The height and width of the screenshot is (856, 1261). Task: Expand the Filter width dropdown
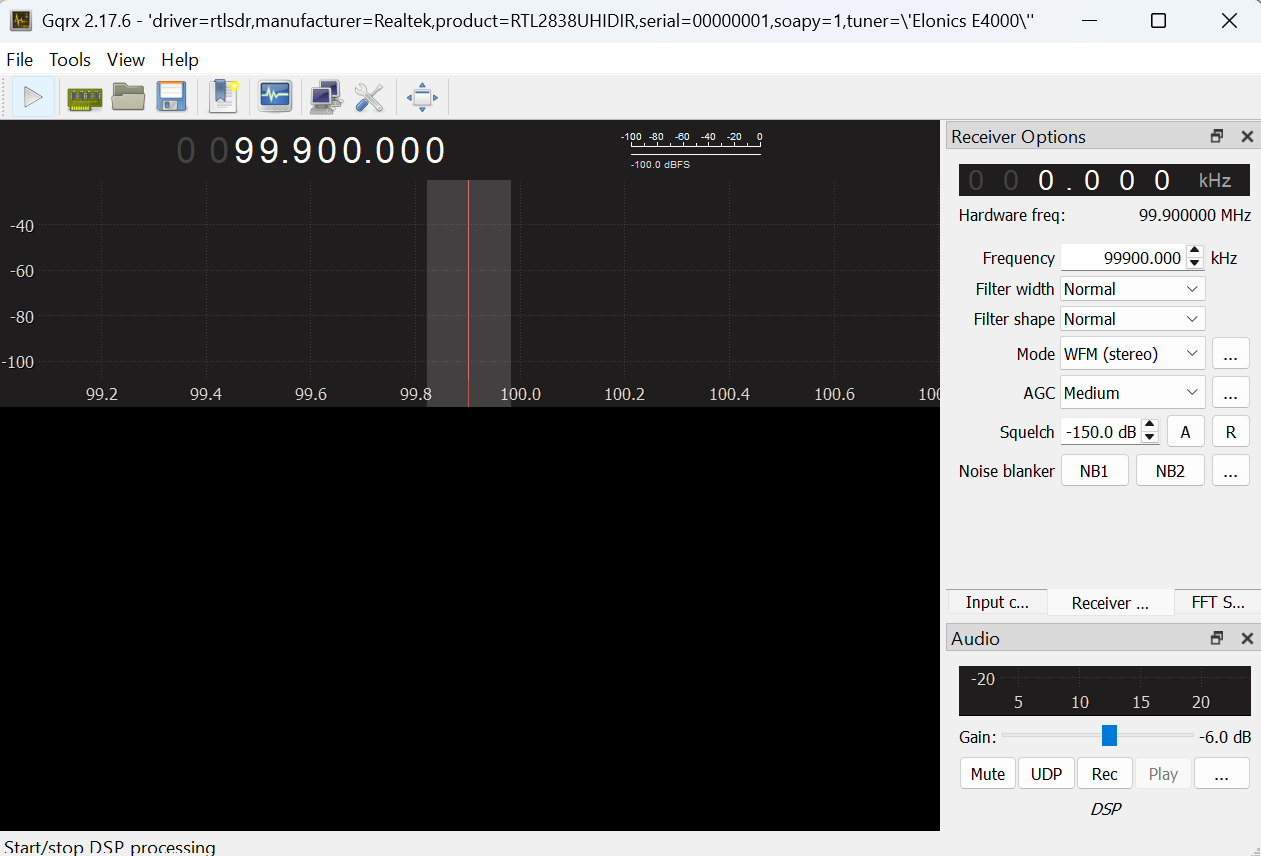coord(1132,289)
